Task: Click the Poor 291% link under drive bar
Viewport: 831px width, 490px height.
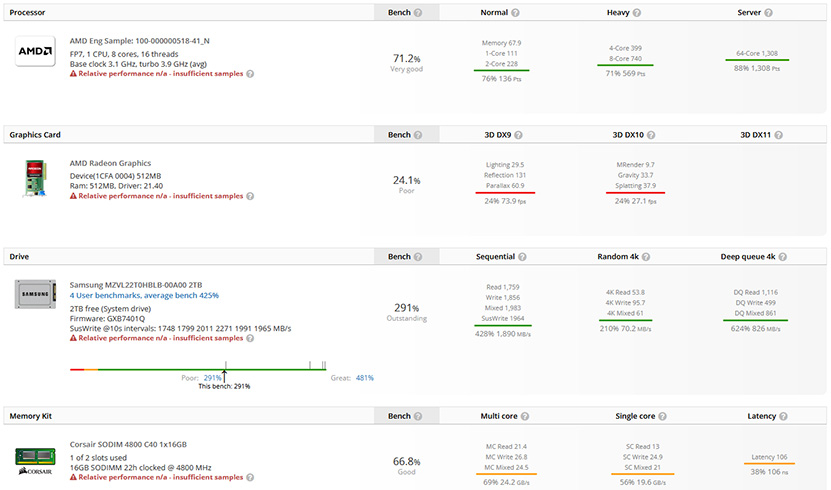Action: point(212,378)
